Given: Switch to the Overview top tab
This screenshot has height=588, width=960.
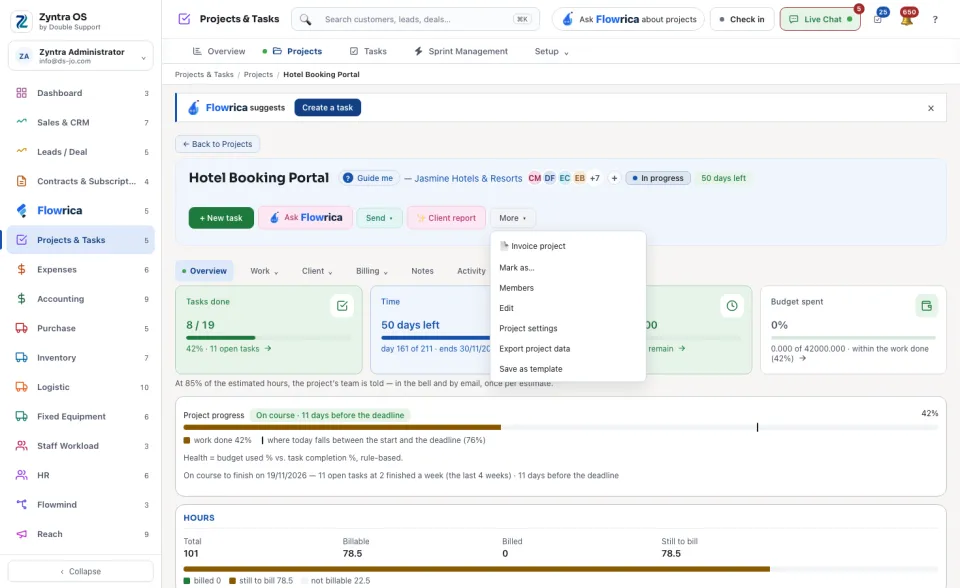Looking at the screenshot, I should 219,51.
